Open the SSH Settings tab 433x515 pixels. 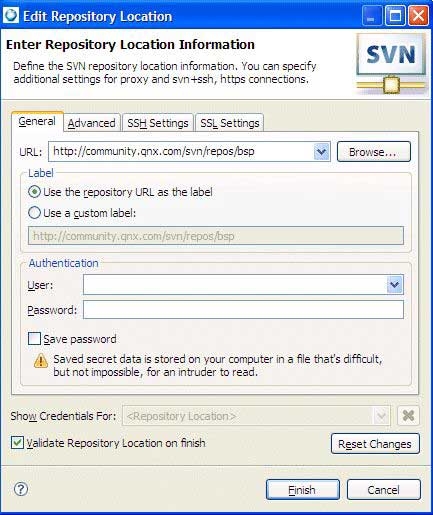click(x=158, y=123)
